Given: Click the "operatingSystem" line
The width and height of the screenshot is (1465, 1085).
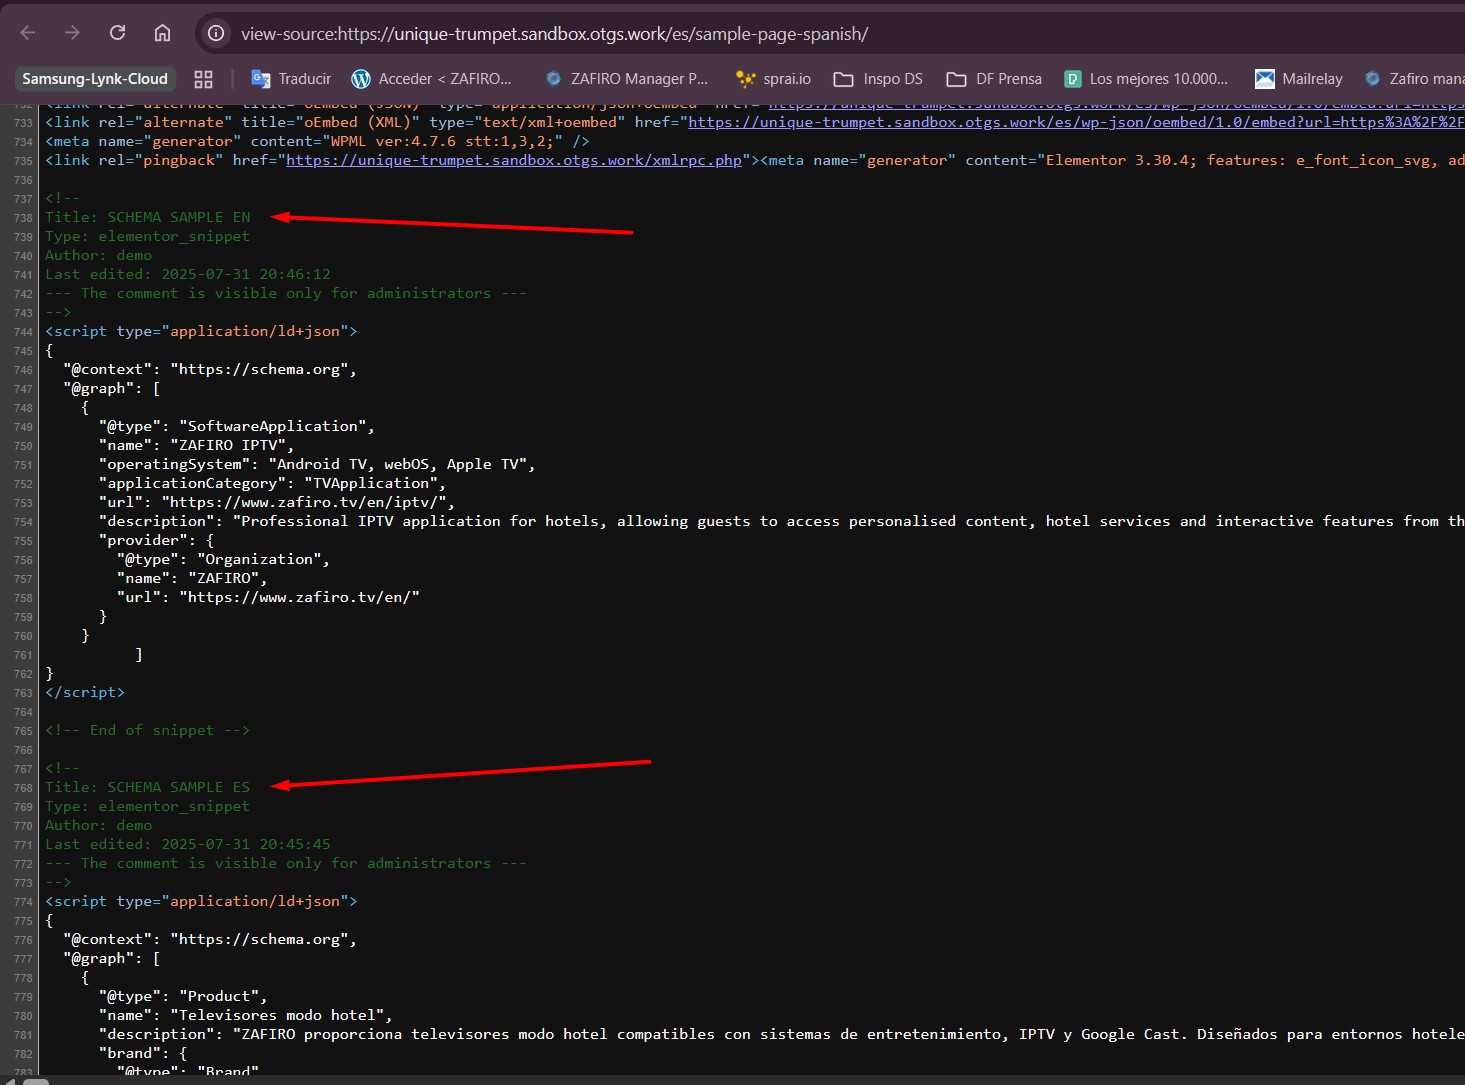Looking at the screenshot, I should click(317, 464).
